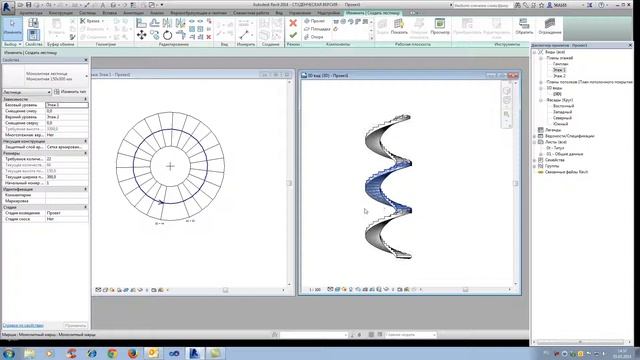Screen dimensions: 640x360
Task: Click the desired number of risers field
Action: point(67,159)
